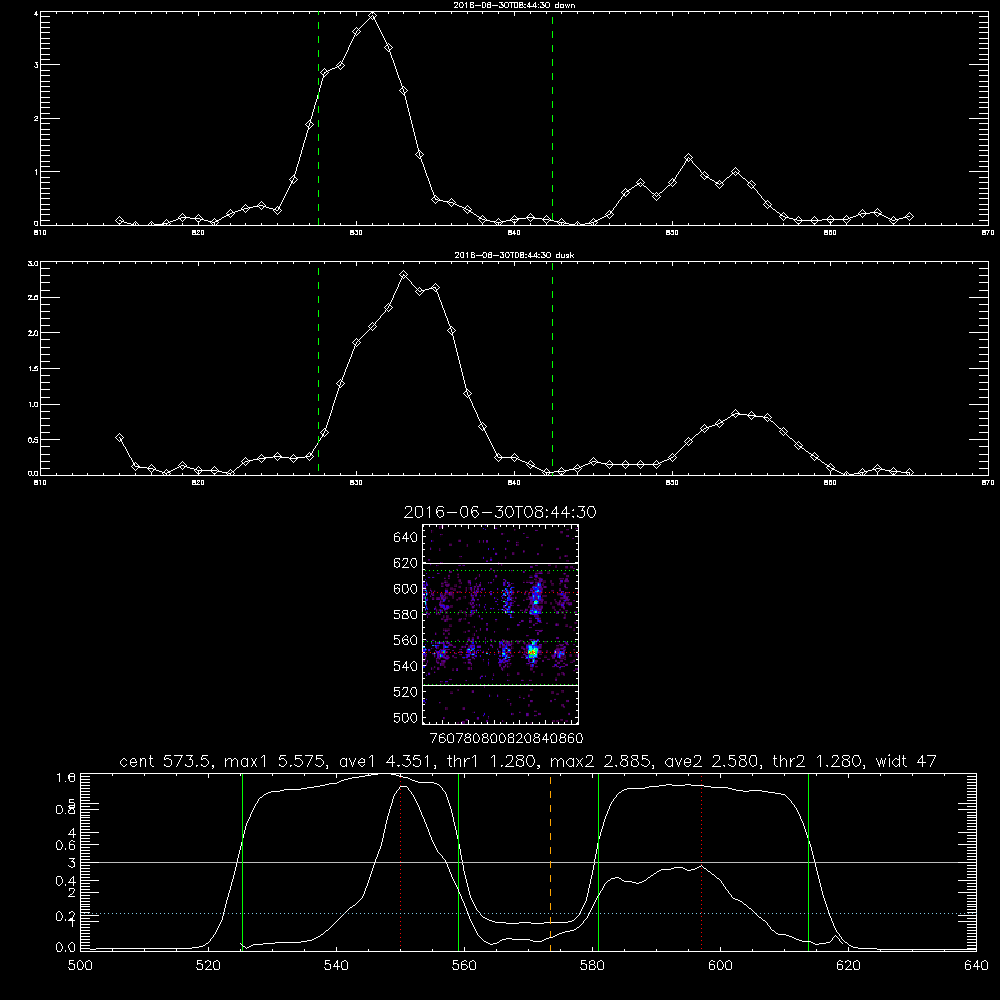Click the y-axis label 580 beside the spectral image
The height and width of the screenshot is (1000, 1000).
[405, 615]
